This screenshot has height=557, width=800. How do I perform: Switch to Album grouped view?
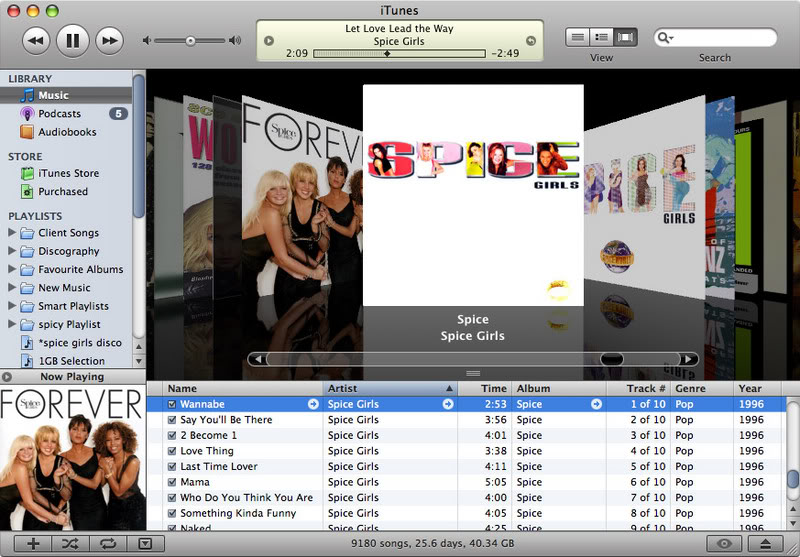coord(602,37)
